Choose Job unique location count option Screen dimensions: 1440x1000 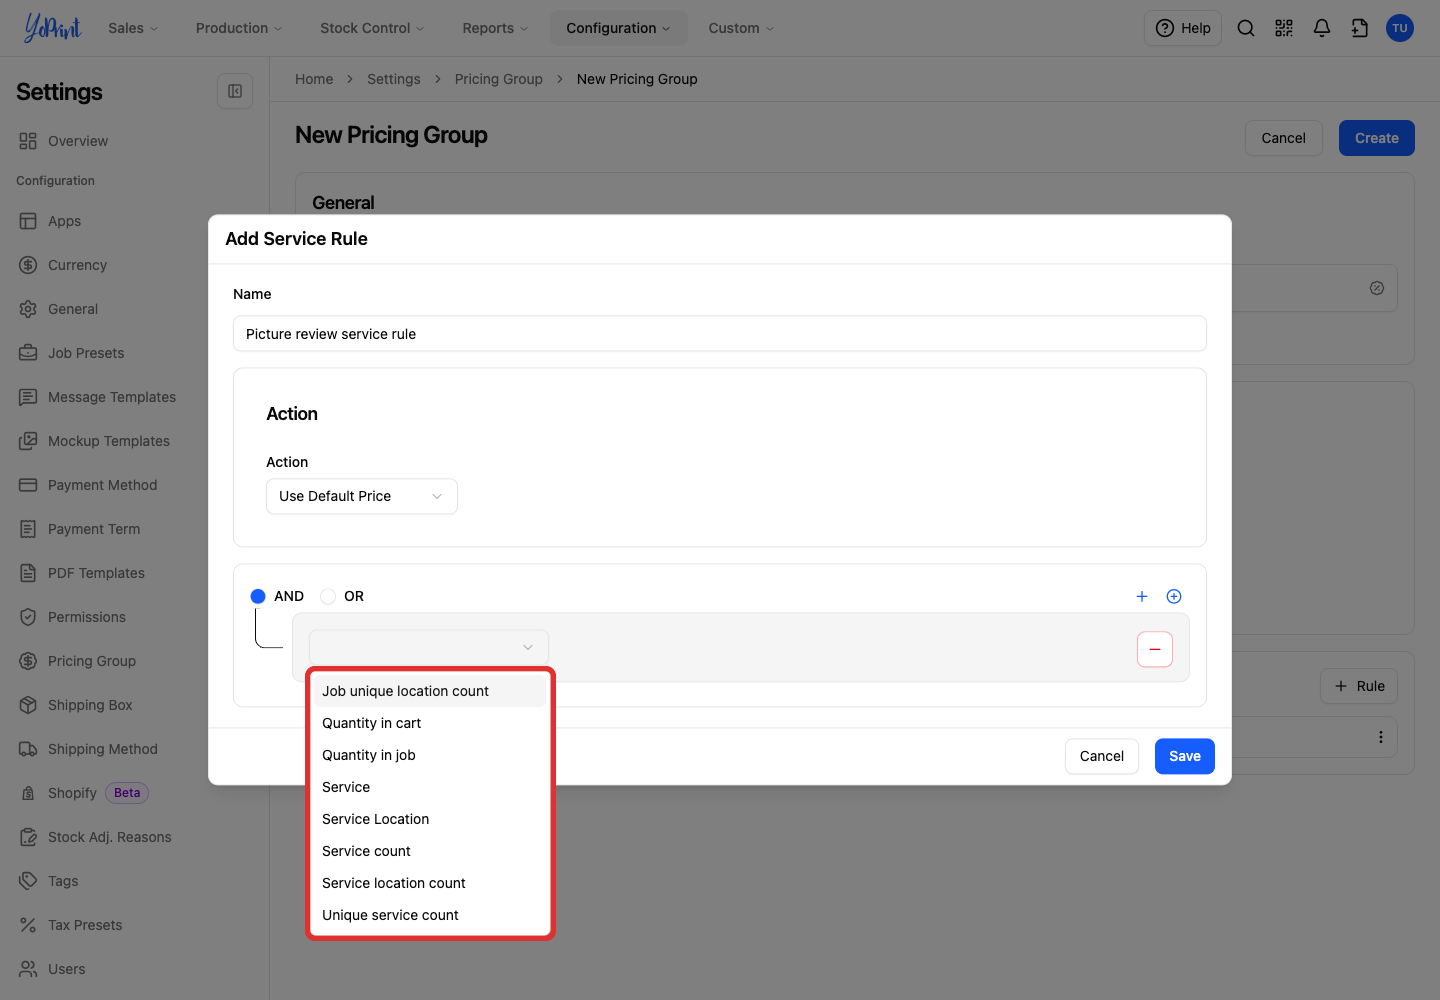point(430,691)
